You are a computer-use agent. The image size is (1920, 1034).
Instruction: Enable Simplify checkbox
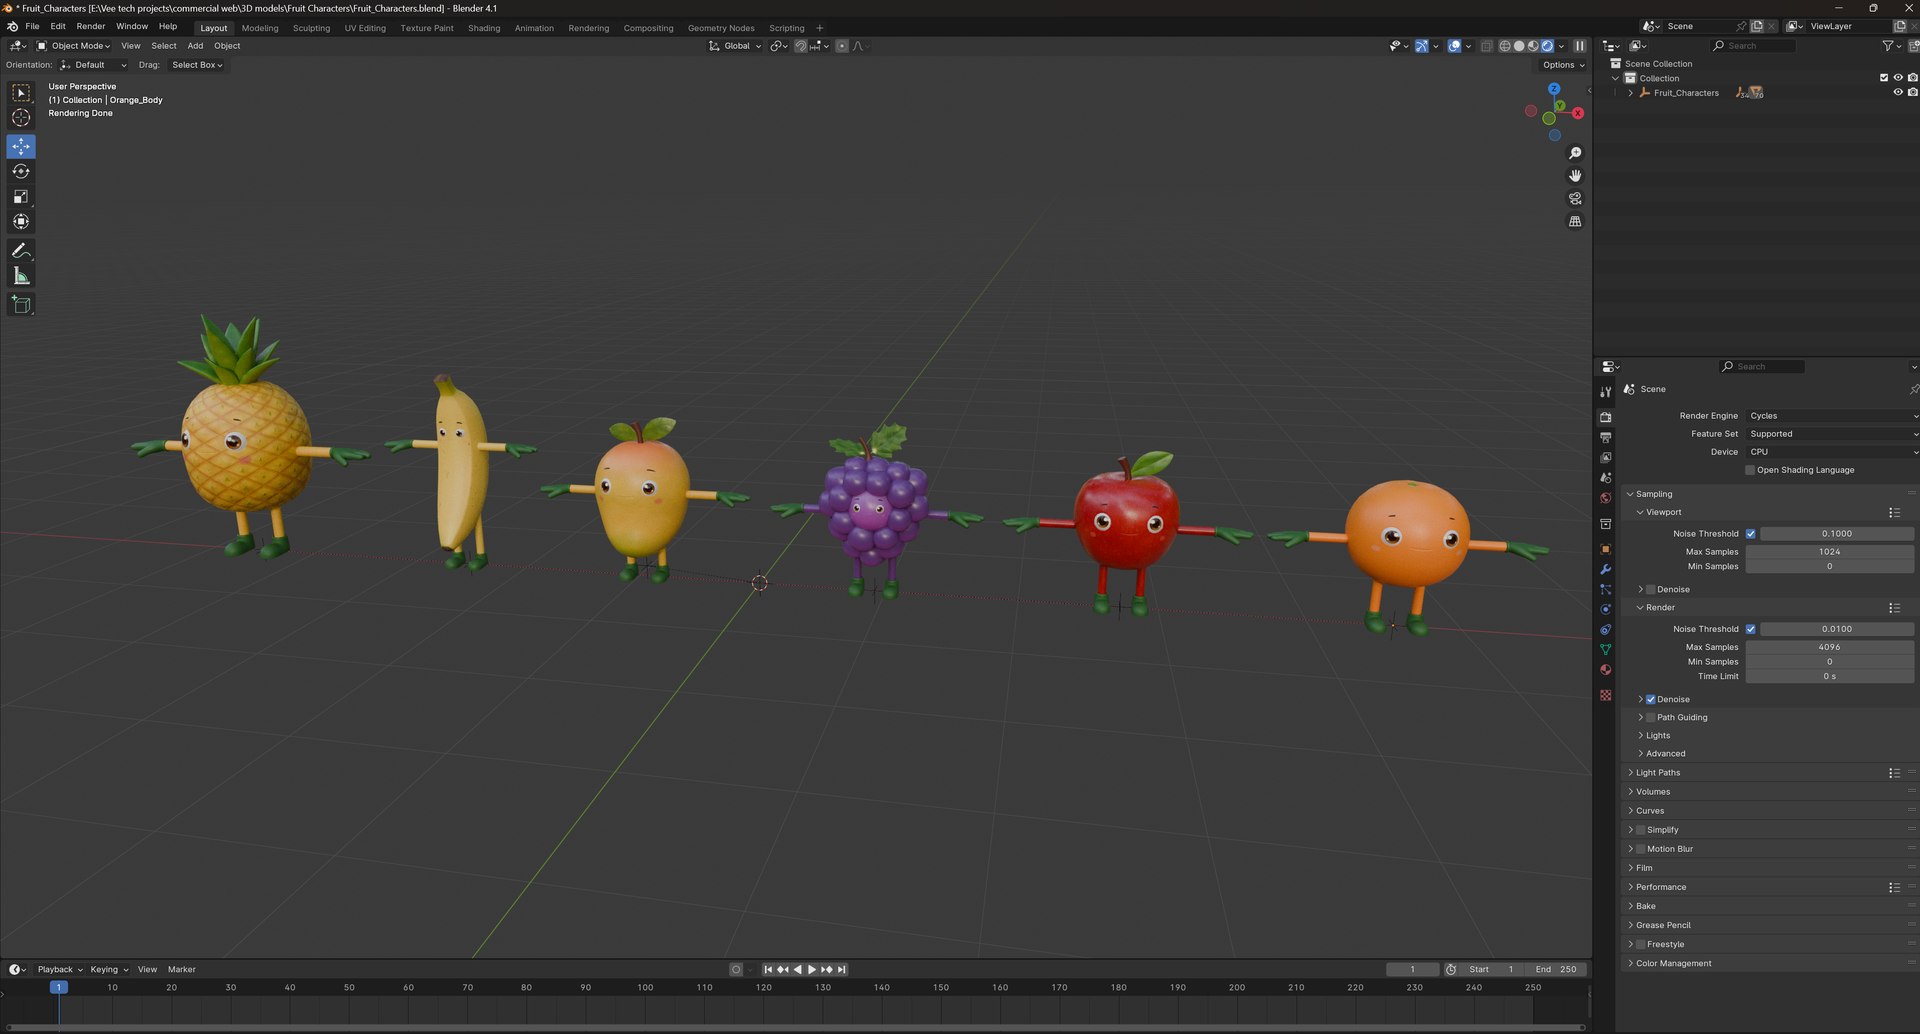point(1640,830)
